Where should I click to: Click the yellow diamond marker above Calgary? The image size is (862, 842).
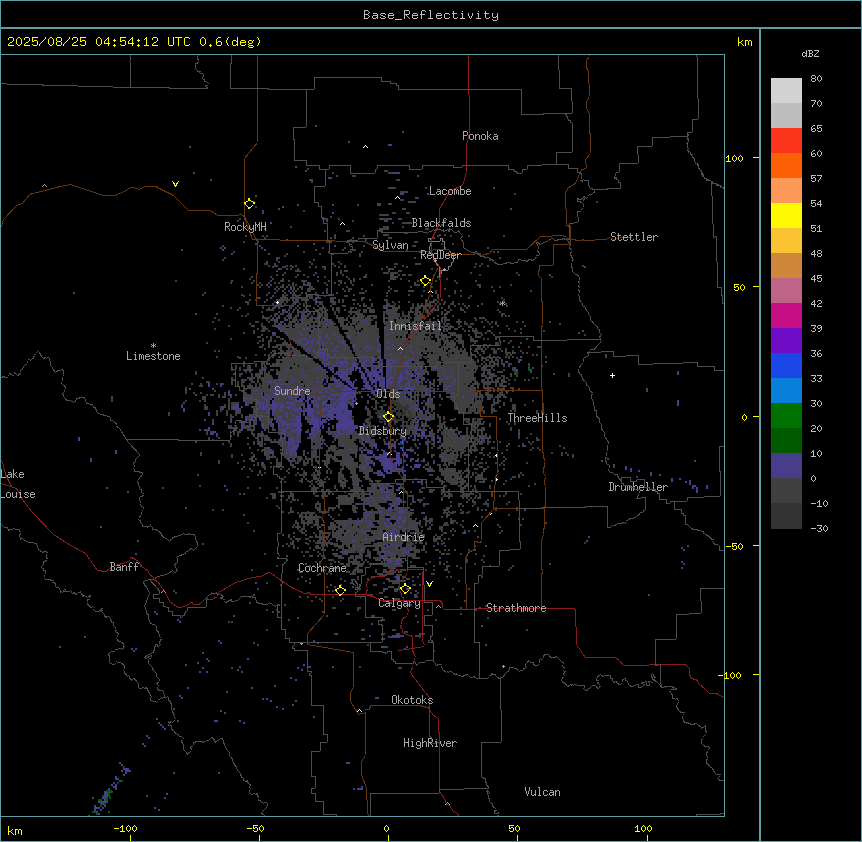coord(405,589)
